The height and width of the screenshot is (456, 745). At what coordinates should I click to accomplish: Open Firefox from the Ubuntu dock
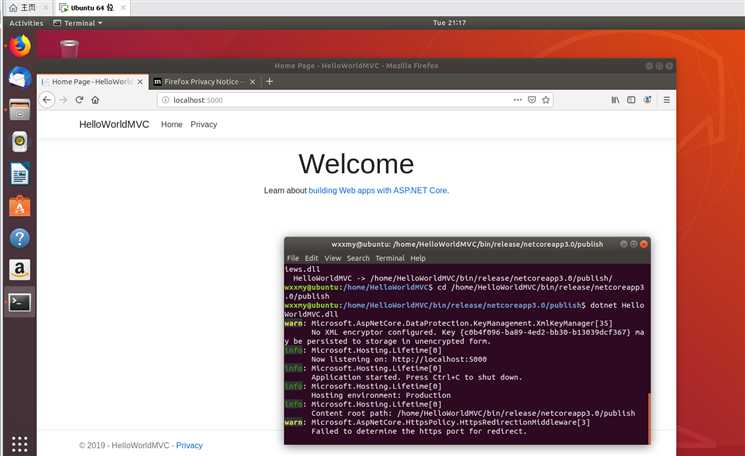(x=19, y=46)
